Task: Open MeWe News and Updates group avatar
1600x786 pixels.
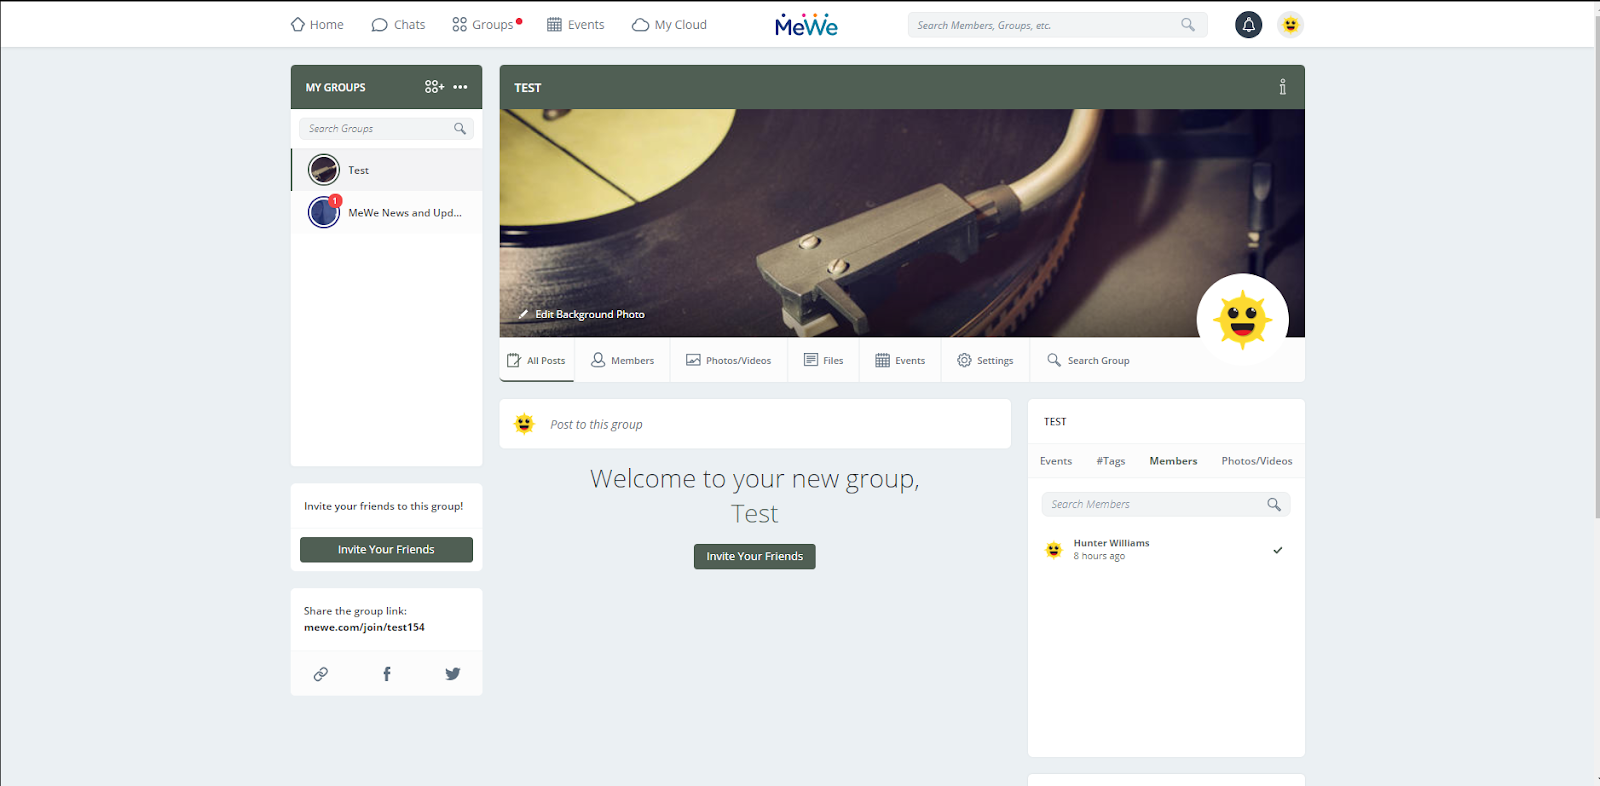Action: pyautogui.click(x=323, y=212)
